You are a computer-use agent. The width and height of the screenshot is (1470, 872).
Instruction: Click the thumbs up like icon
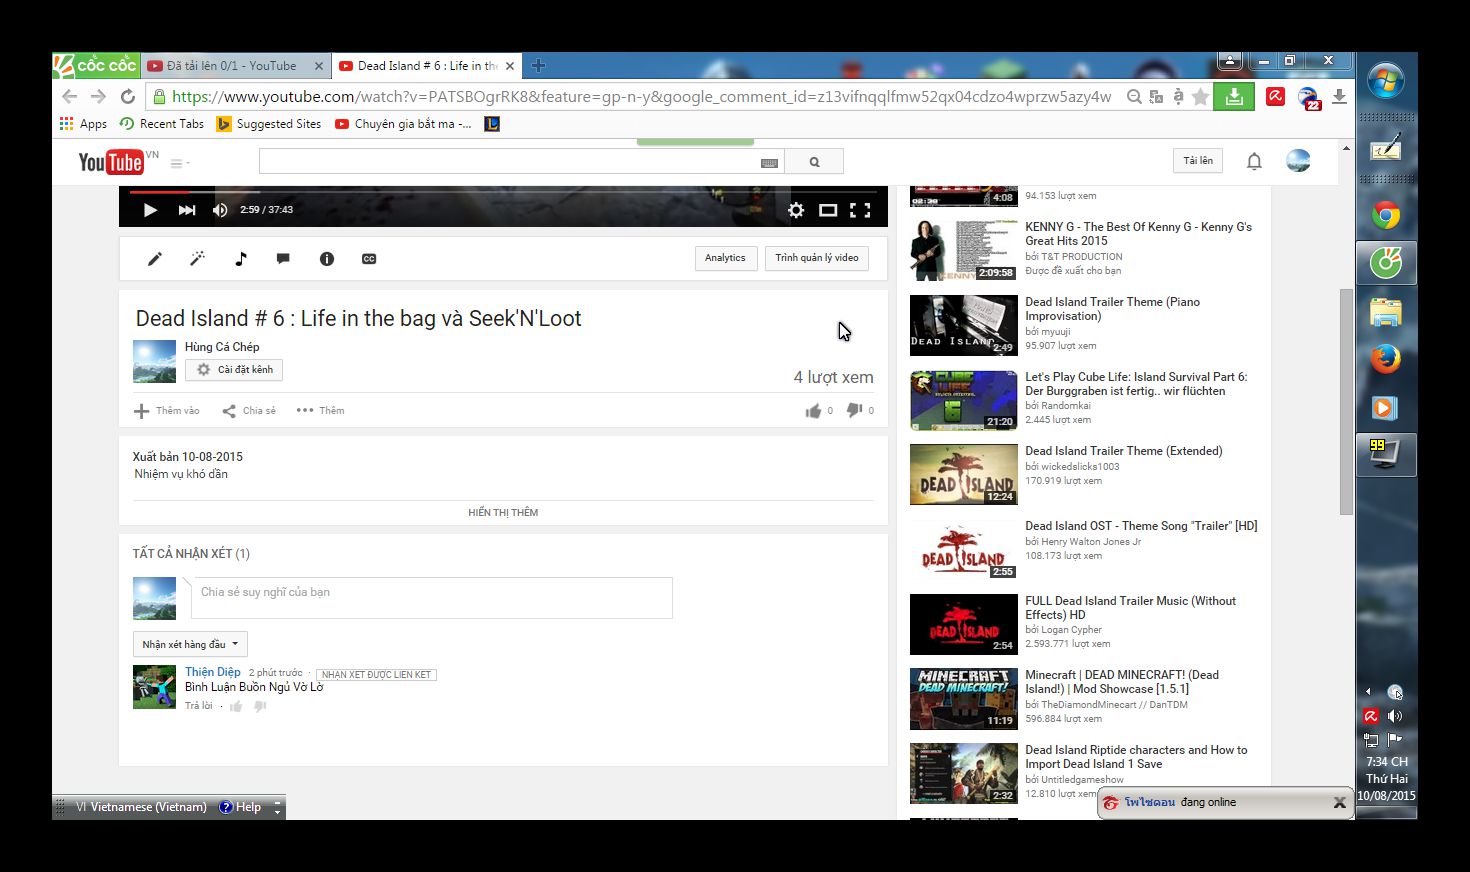click(813, 411)
